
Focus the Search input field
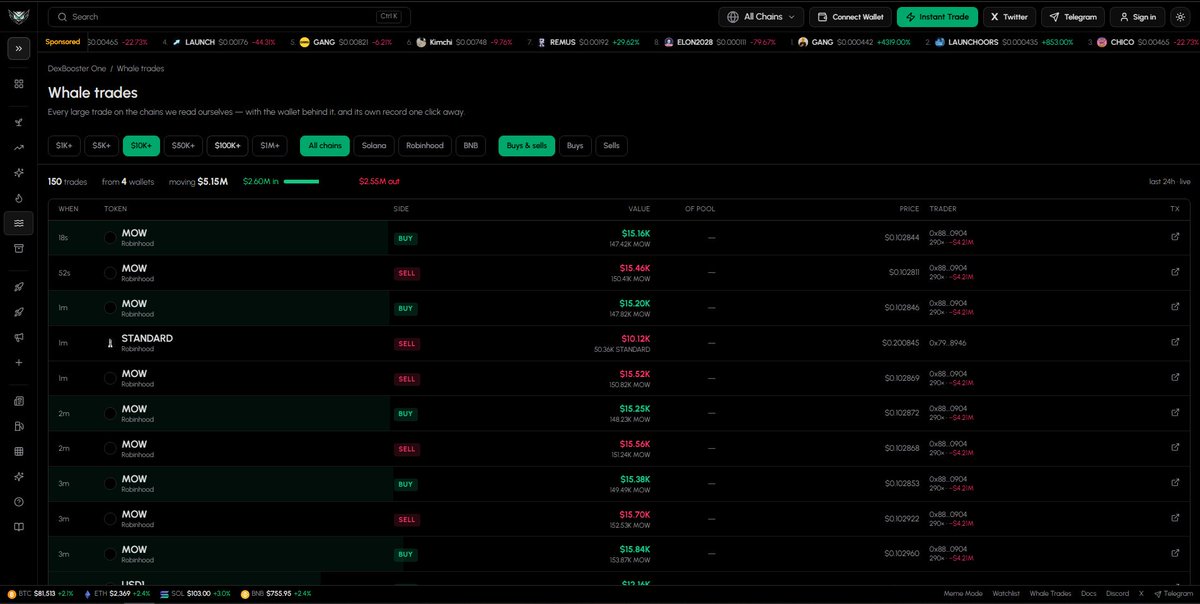(229, 17)
